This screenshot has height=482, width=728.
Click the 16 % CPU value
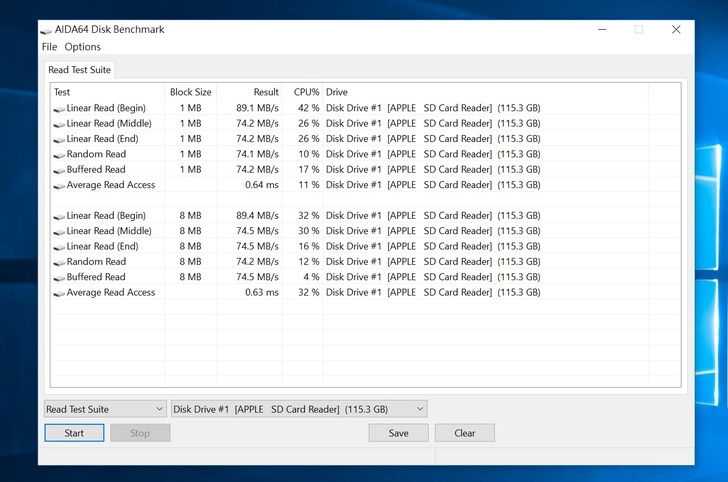tap(309, 246)
